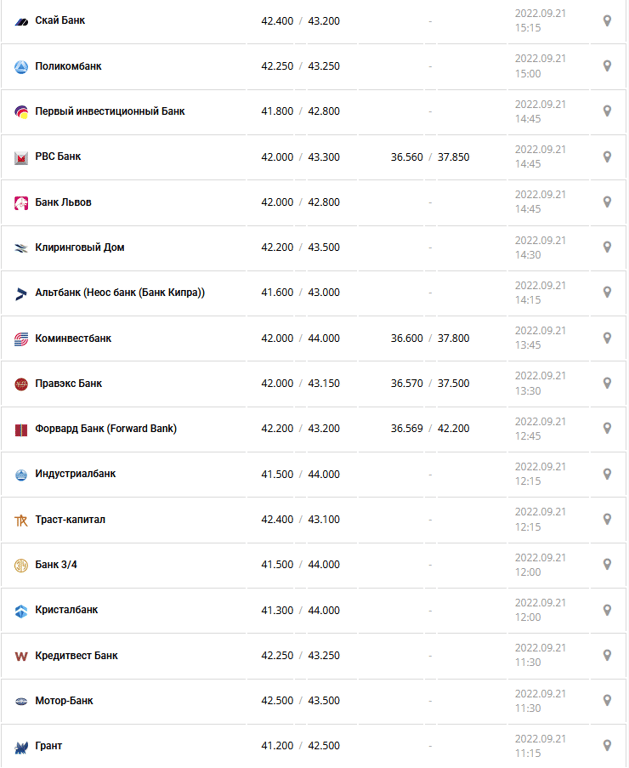
Task: Click Форвард Банк rate 36.569 / 42.200
Action: pyautogui.click(x=430, y=429)
